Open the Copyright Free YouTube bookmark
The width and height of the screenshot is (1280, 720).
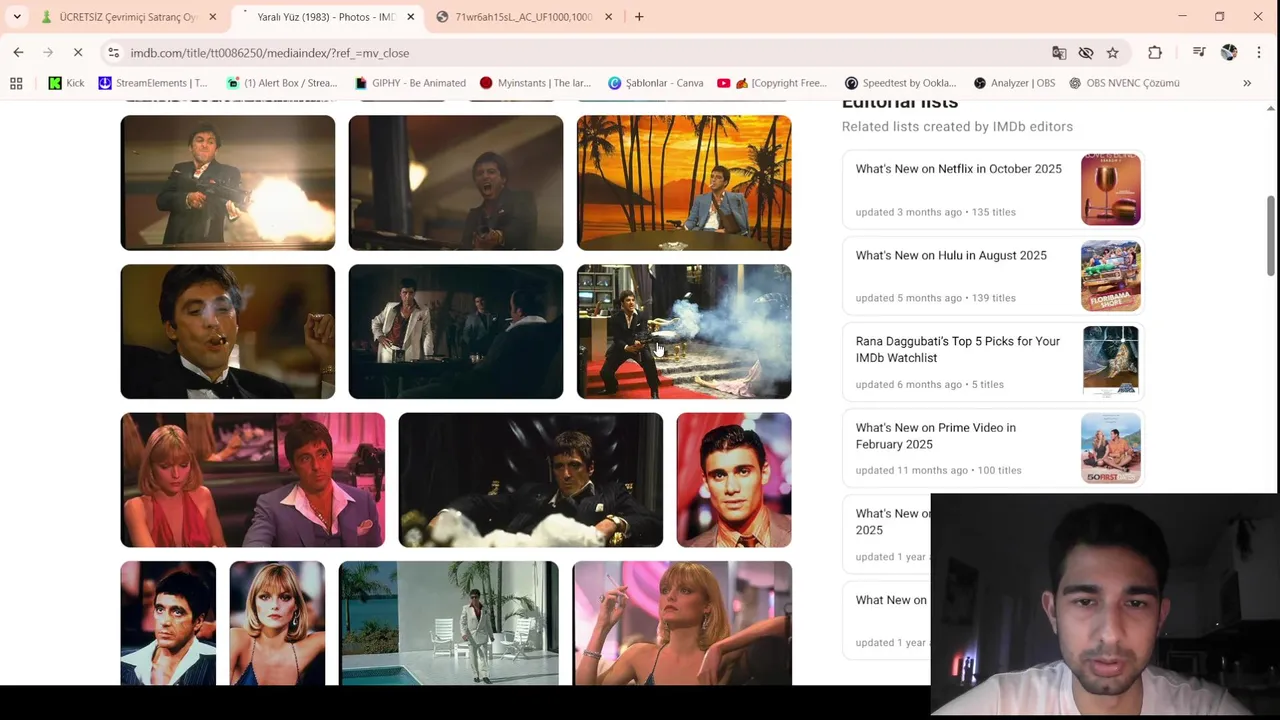click(772, 83)
